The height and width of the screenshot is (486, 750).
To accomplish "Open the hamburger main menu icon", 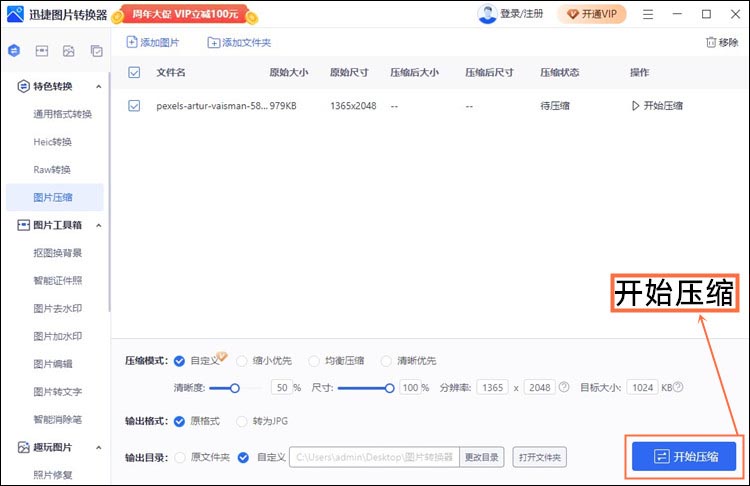I will click(x=648, y=14).
